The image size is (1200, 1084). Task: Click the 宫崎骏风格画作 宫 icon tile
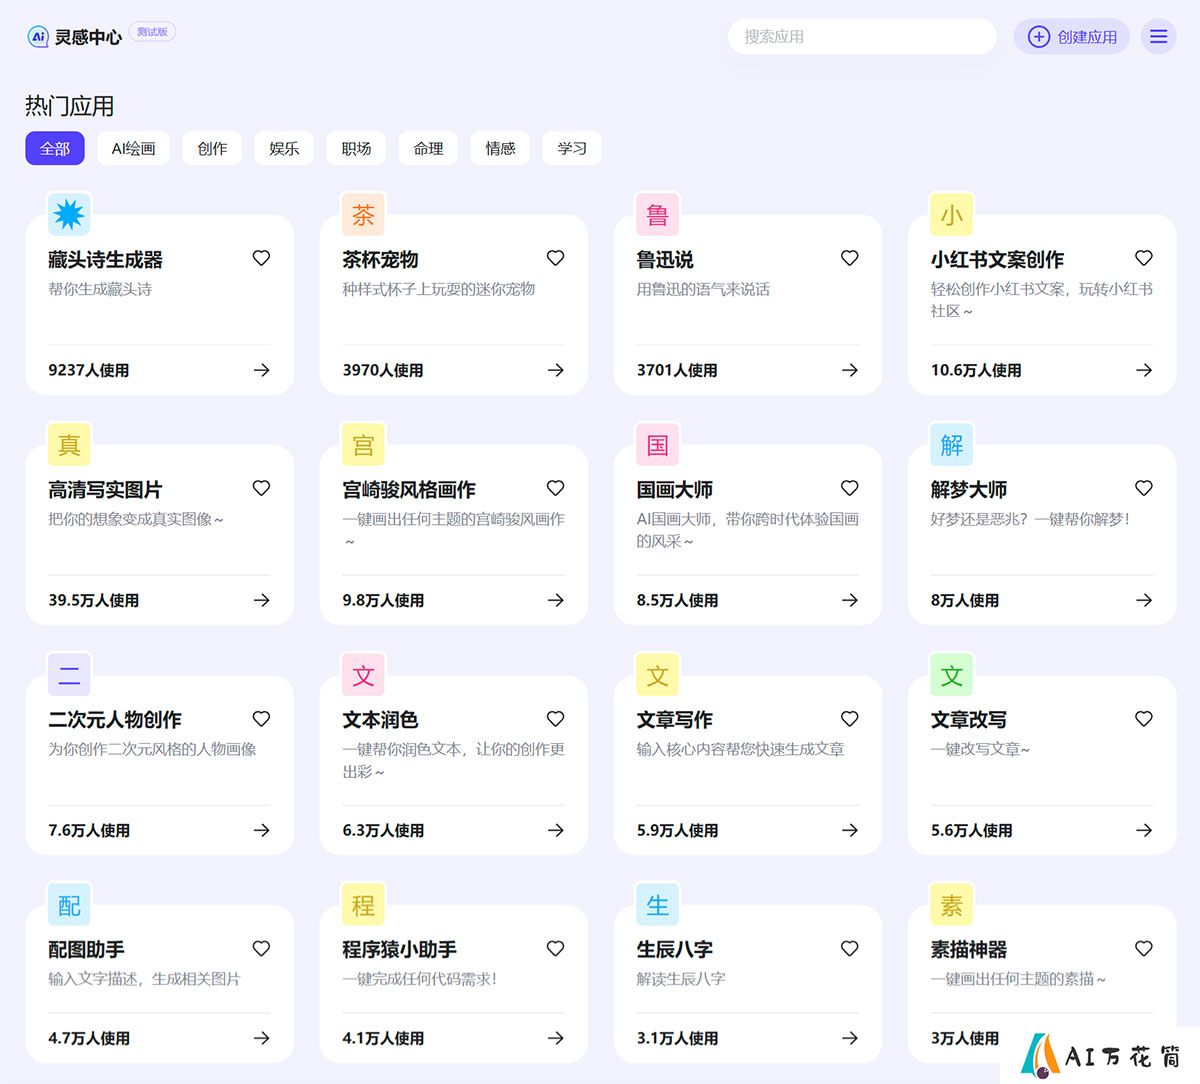pyautogui.click(x=363, y=444)
